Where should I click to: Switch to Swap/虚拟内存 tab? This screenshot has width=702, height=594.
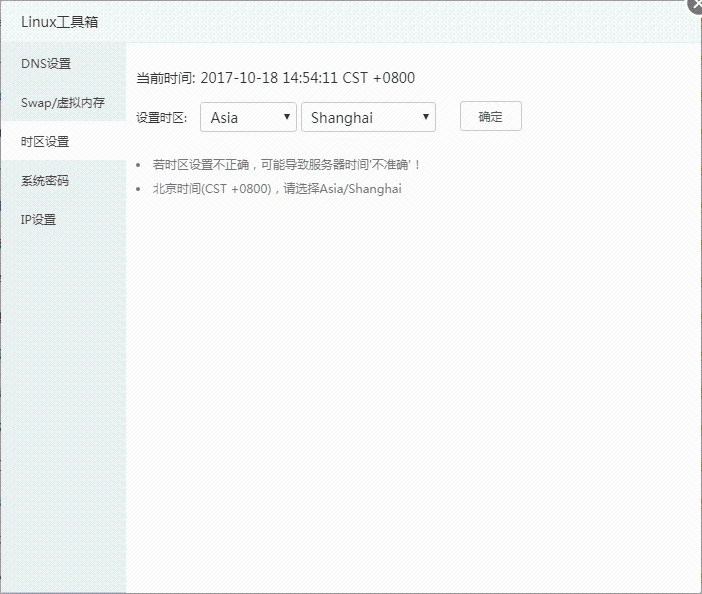(63, 103)
